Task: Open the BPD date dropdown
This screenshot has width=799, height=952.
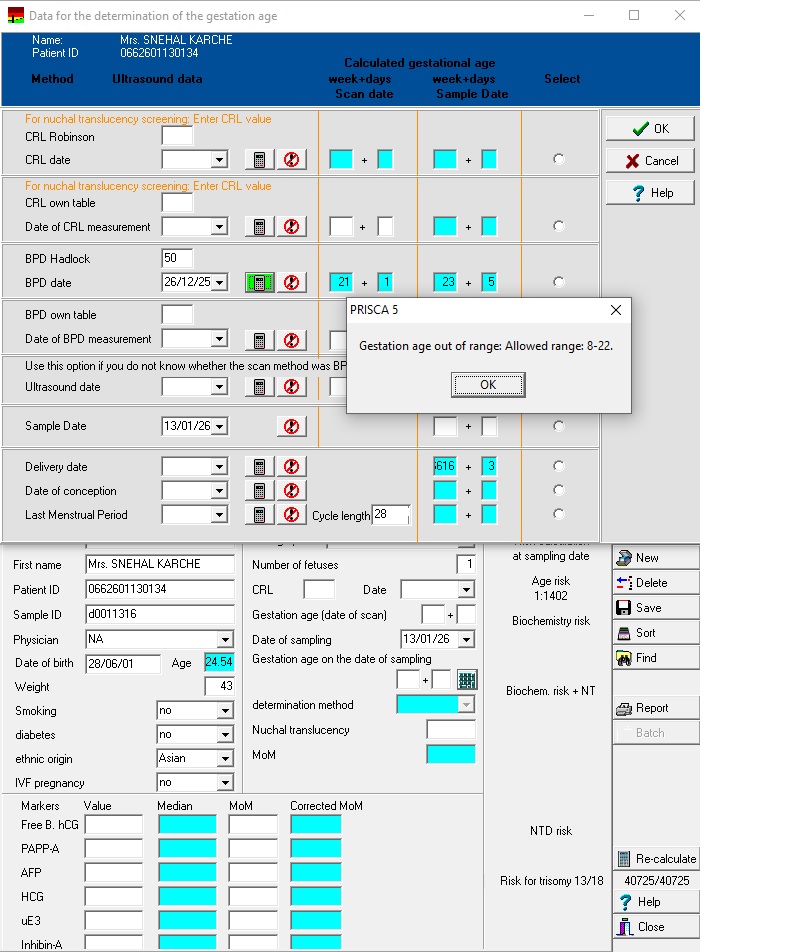Action: pyautogui.click(x=219, y=283)
